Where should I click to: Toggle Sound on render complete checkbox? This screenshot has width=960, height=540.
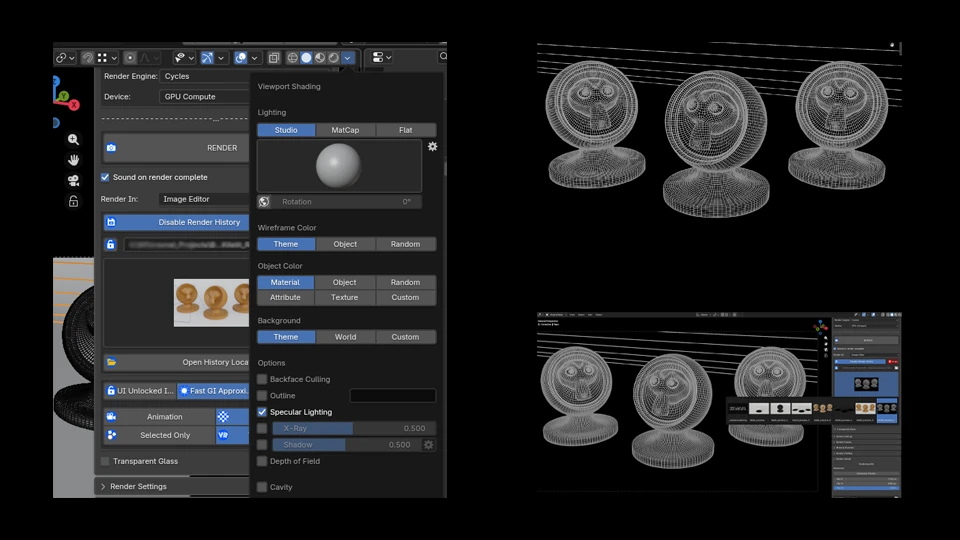point(105,178)
